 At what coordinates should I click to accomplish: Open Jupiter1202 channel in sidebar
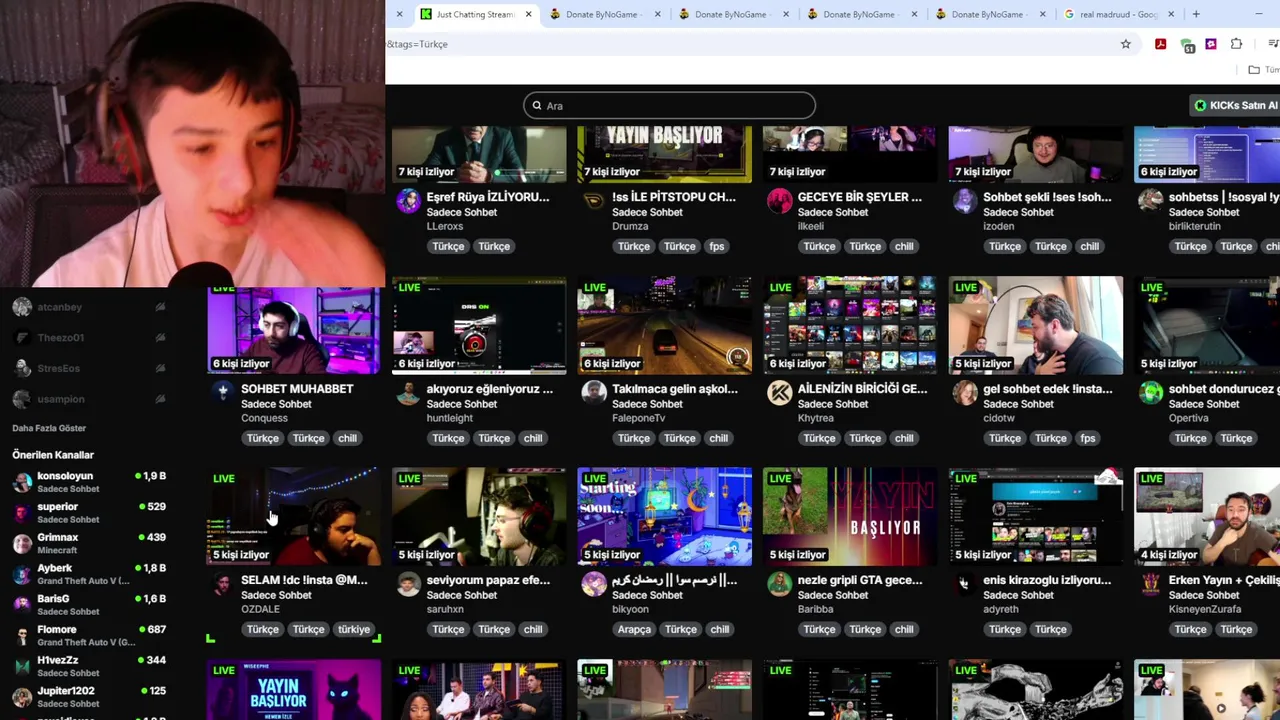pos(90,696)
